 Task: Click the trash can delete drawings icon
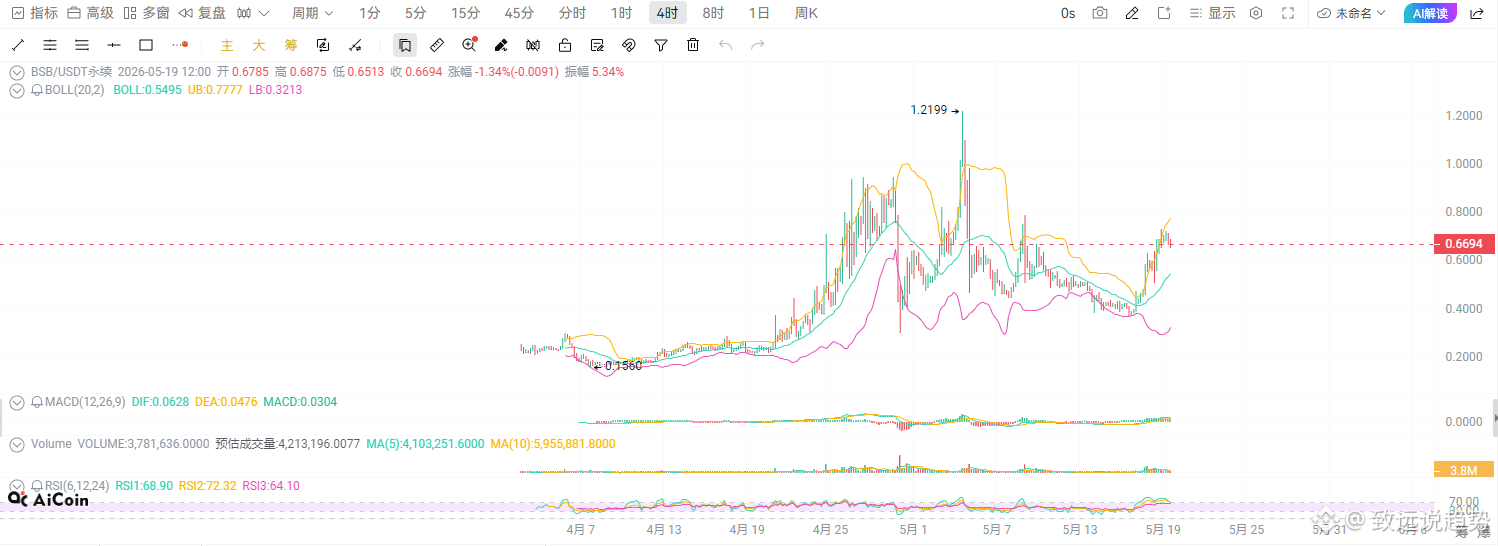(693, 45)
